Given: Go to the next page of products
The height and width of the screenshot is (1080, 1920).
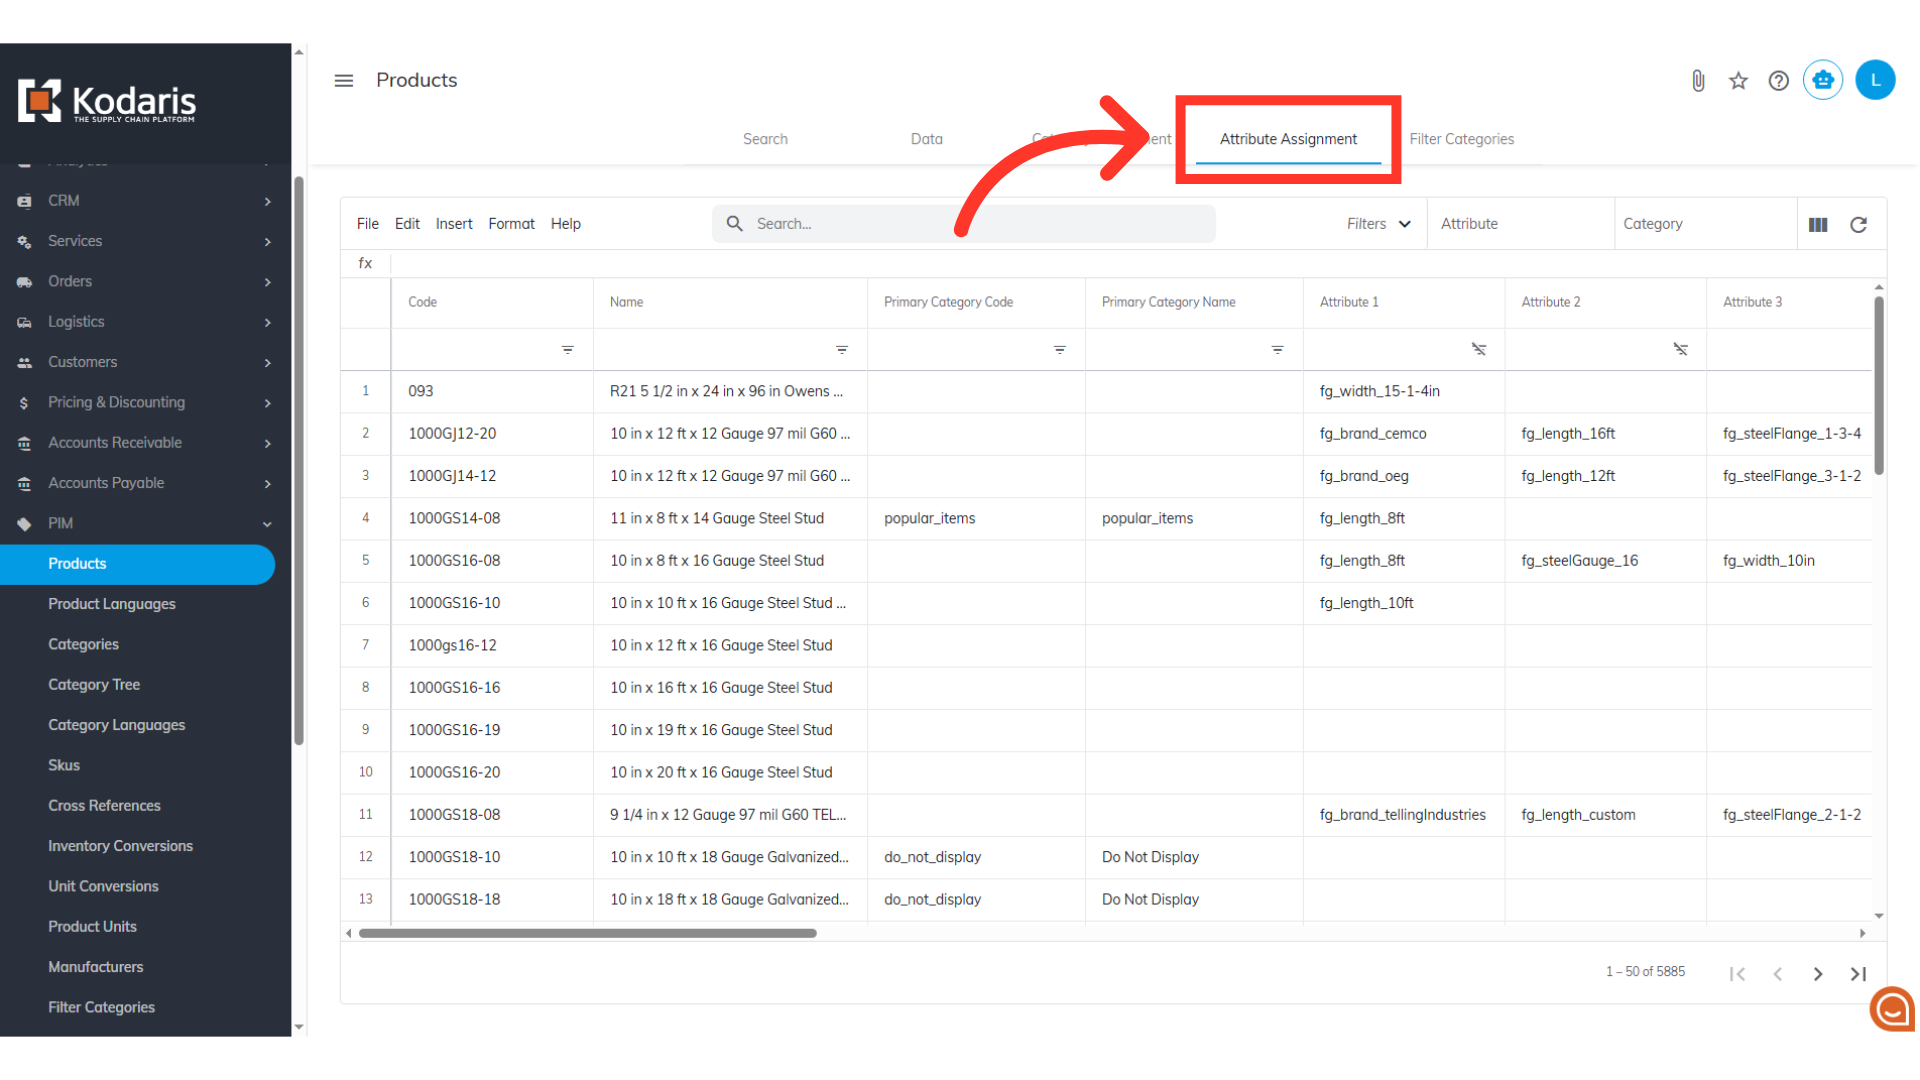Looking at the screenshot, I should [x=1818, y=974].
